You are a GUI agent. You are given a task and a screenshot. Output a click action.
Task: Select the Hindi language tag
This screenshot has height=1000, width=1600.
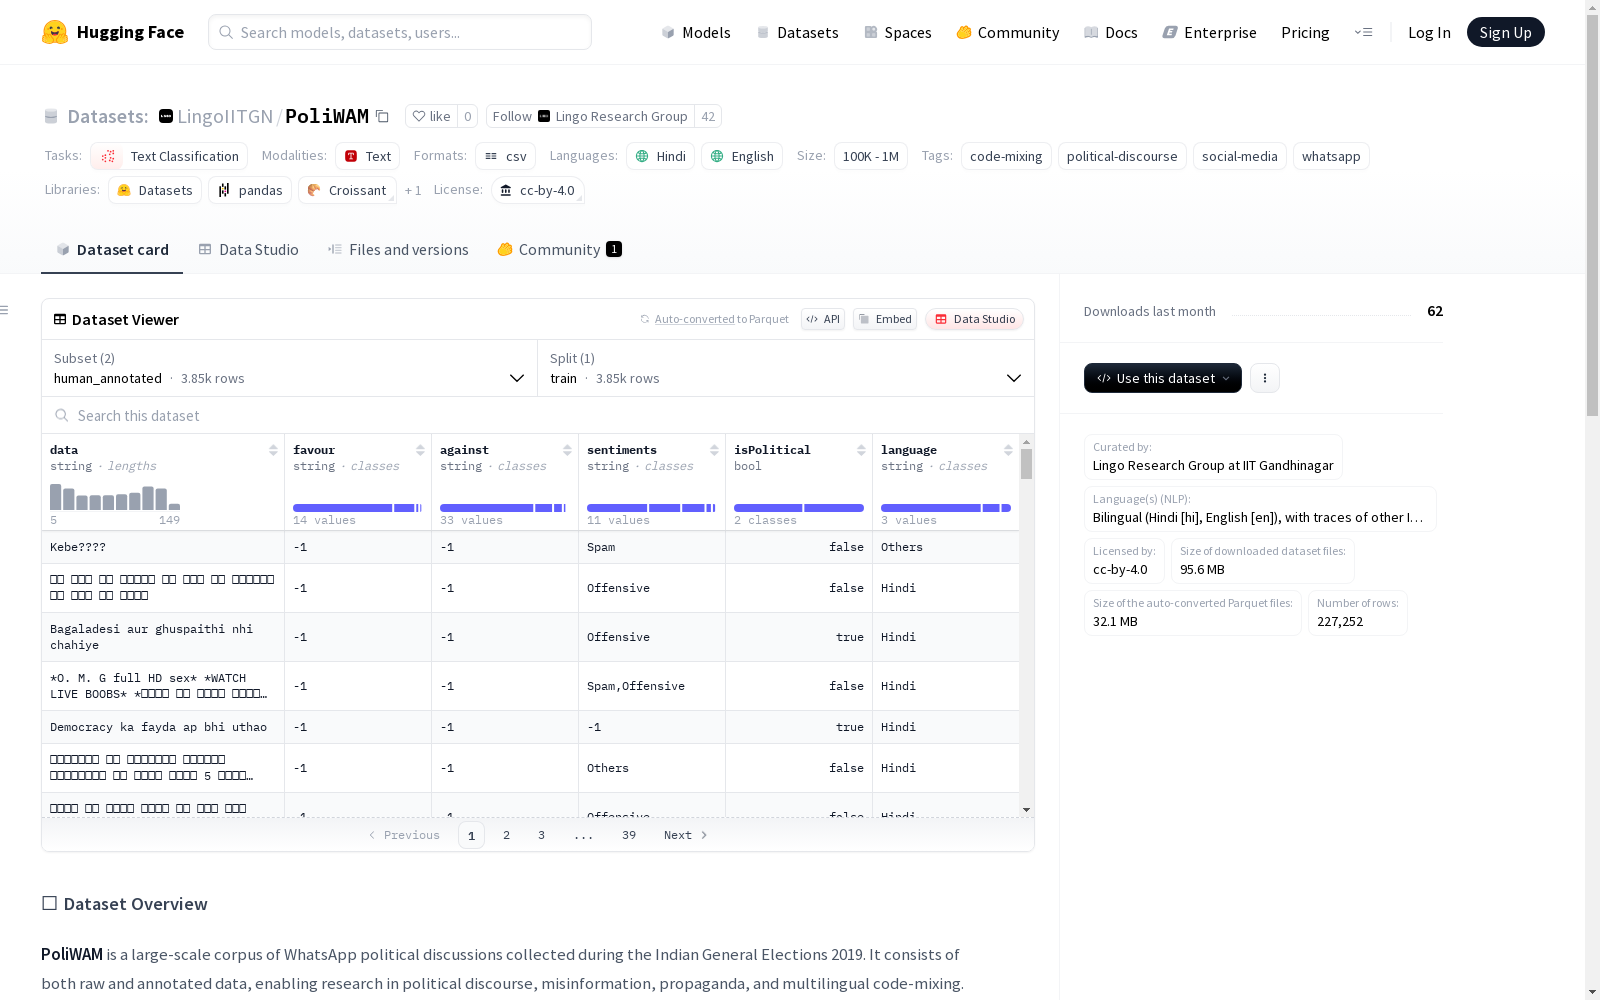(x=660, y=156)
